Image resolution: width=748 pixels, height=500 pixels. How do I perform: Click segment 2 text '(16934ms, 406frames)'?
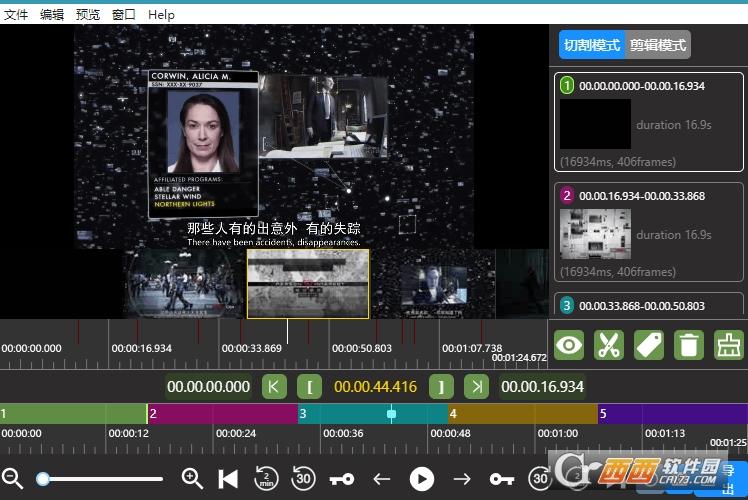point(618,272)
